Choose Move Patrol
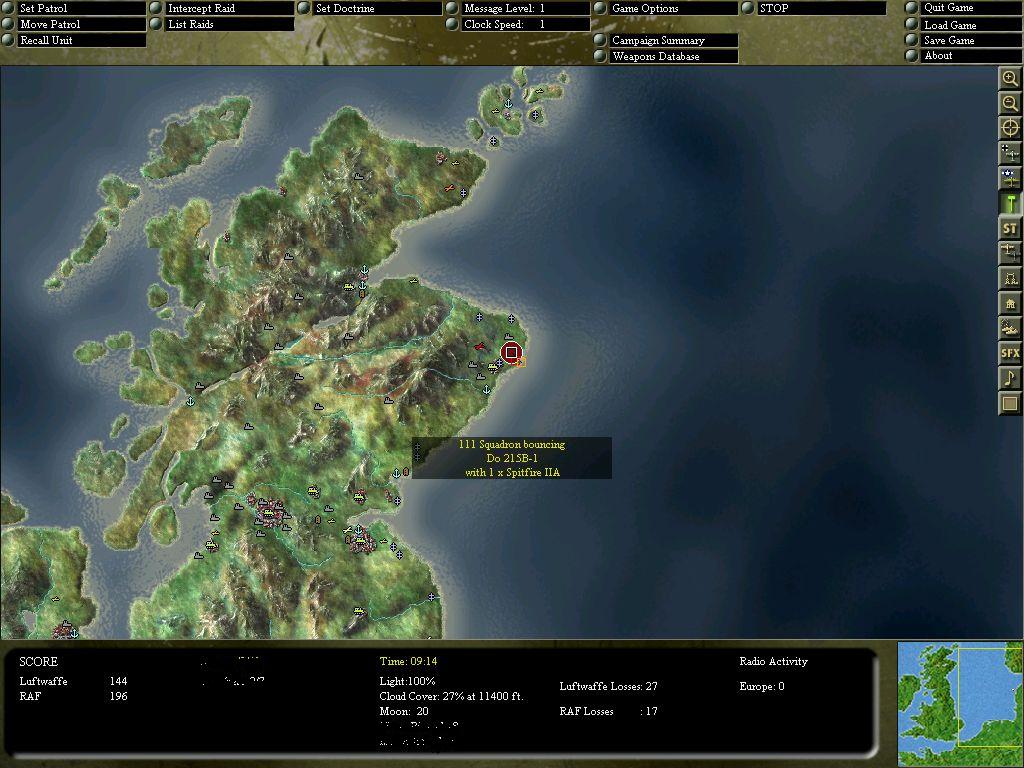The image size is (1024, 768). pos(74,24)
